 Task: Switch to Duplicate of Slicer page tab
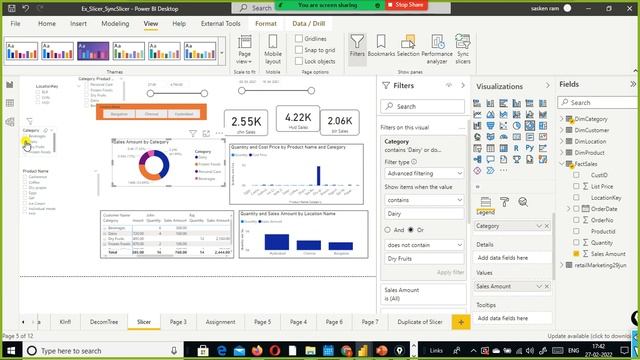pyautogui.click(x=420, y=322)
